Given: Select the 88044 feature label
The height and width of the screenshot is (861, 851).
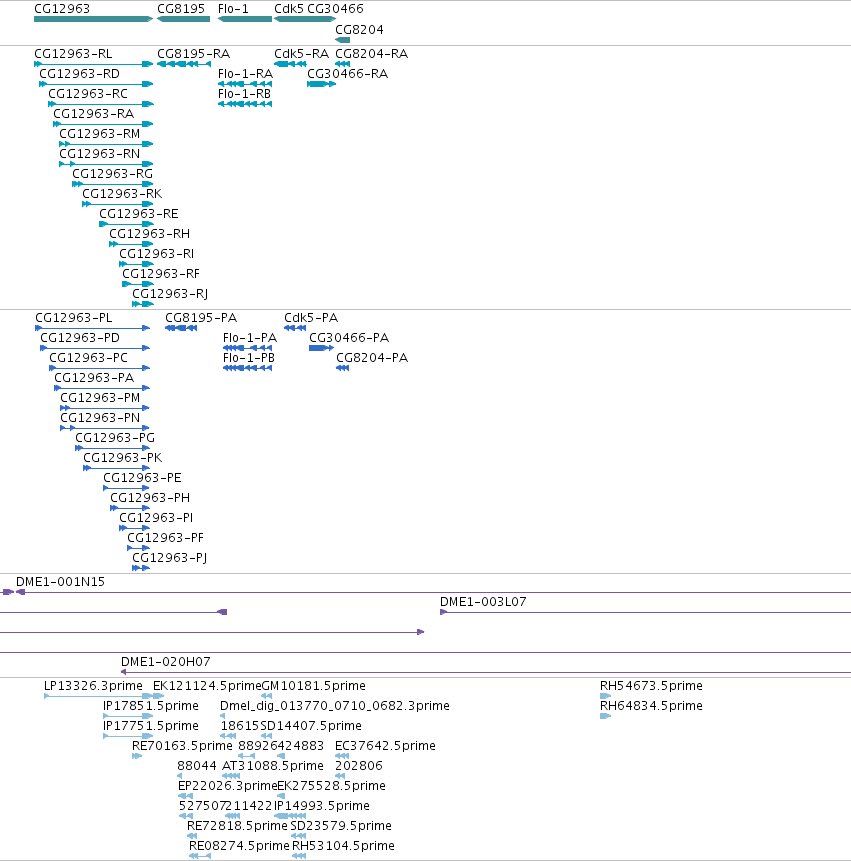Looking at the screenshot, I should (197, 766).
